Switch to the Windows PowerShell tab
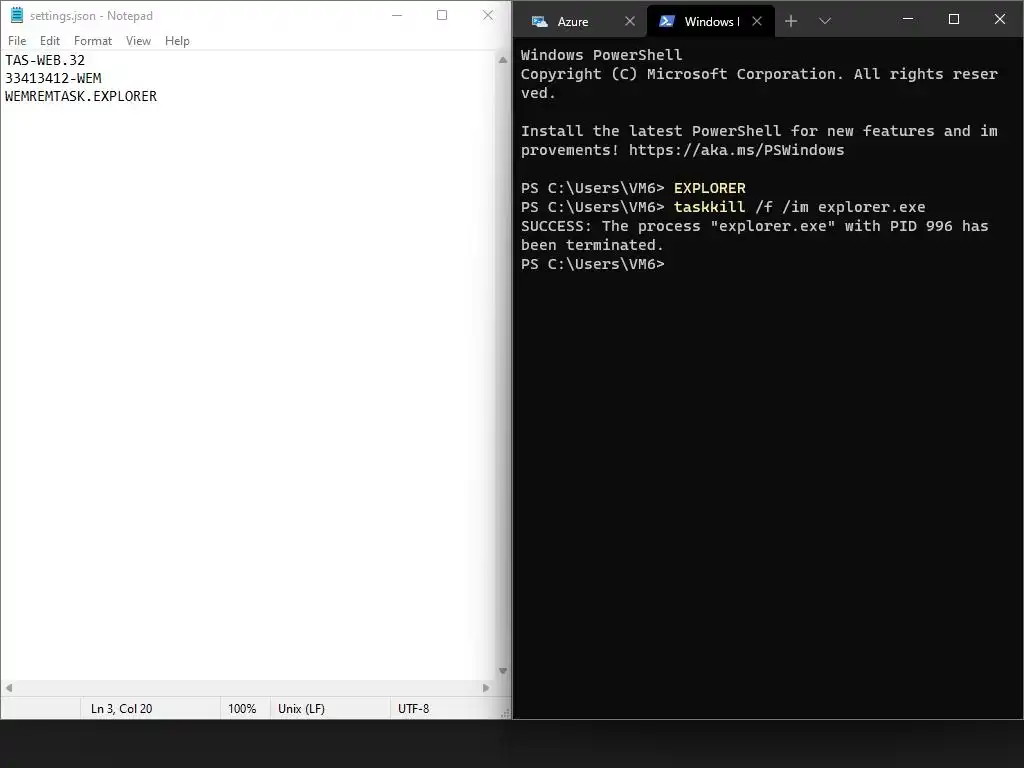 coord(712,22)
